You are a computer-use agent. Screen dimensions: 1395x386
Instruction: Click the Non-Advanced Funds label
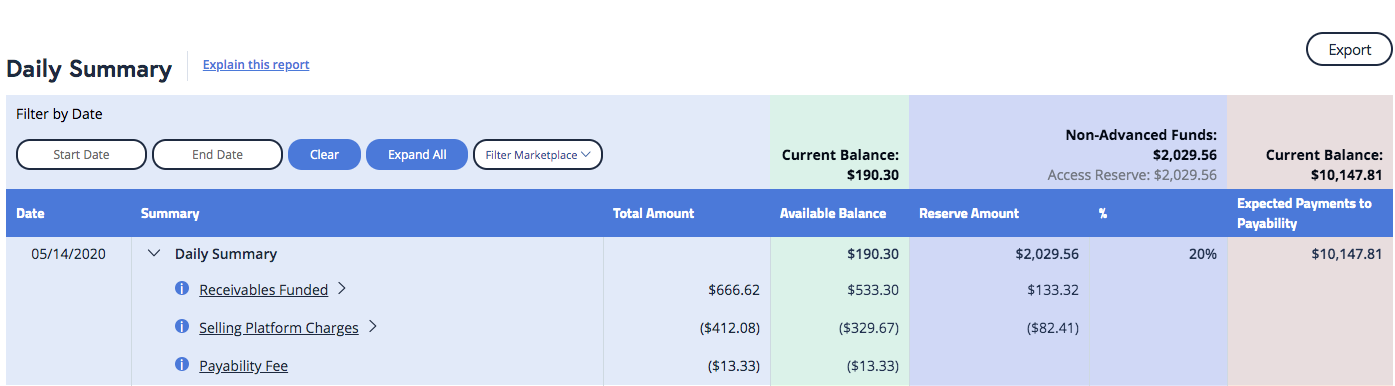[x=1141, y=135]
